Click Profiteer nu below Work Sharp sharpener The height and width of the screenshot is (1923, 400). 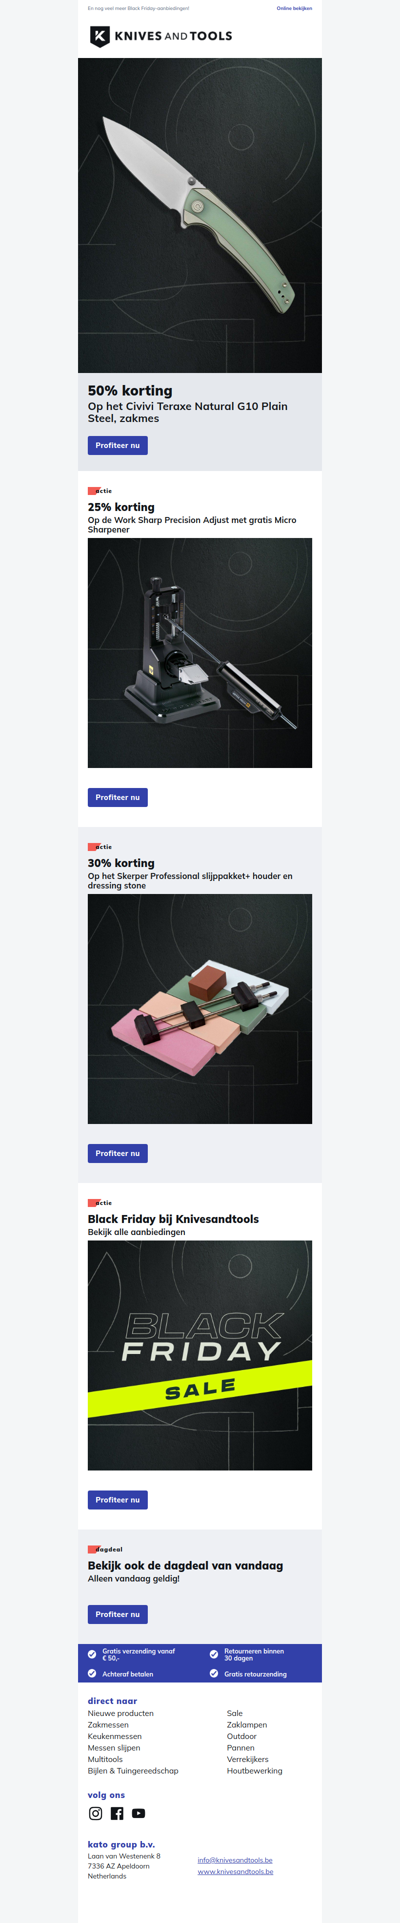pos(118,797)
